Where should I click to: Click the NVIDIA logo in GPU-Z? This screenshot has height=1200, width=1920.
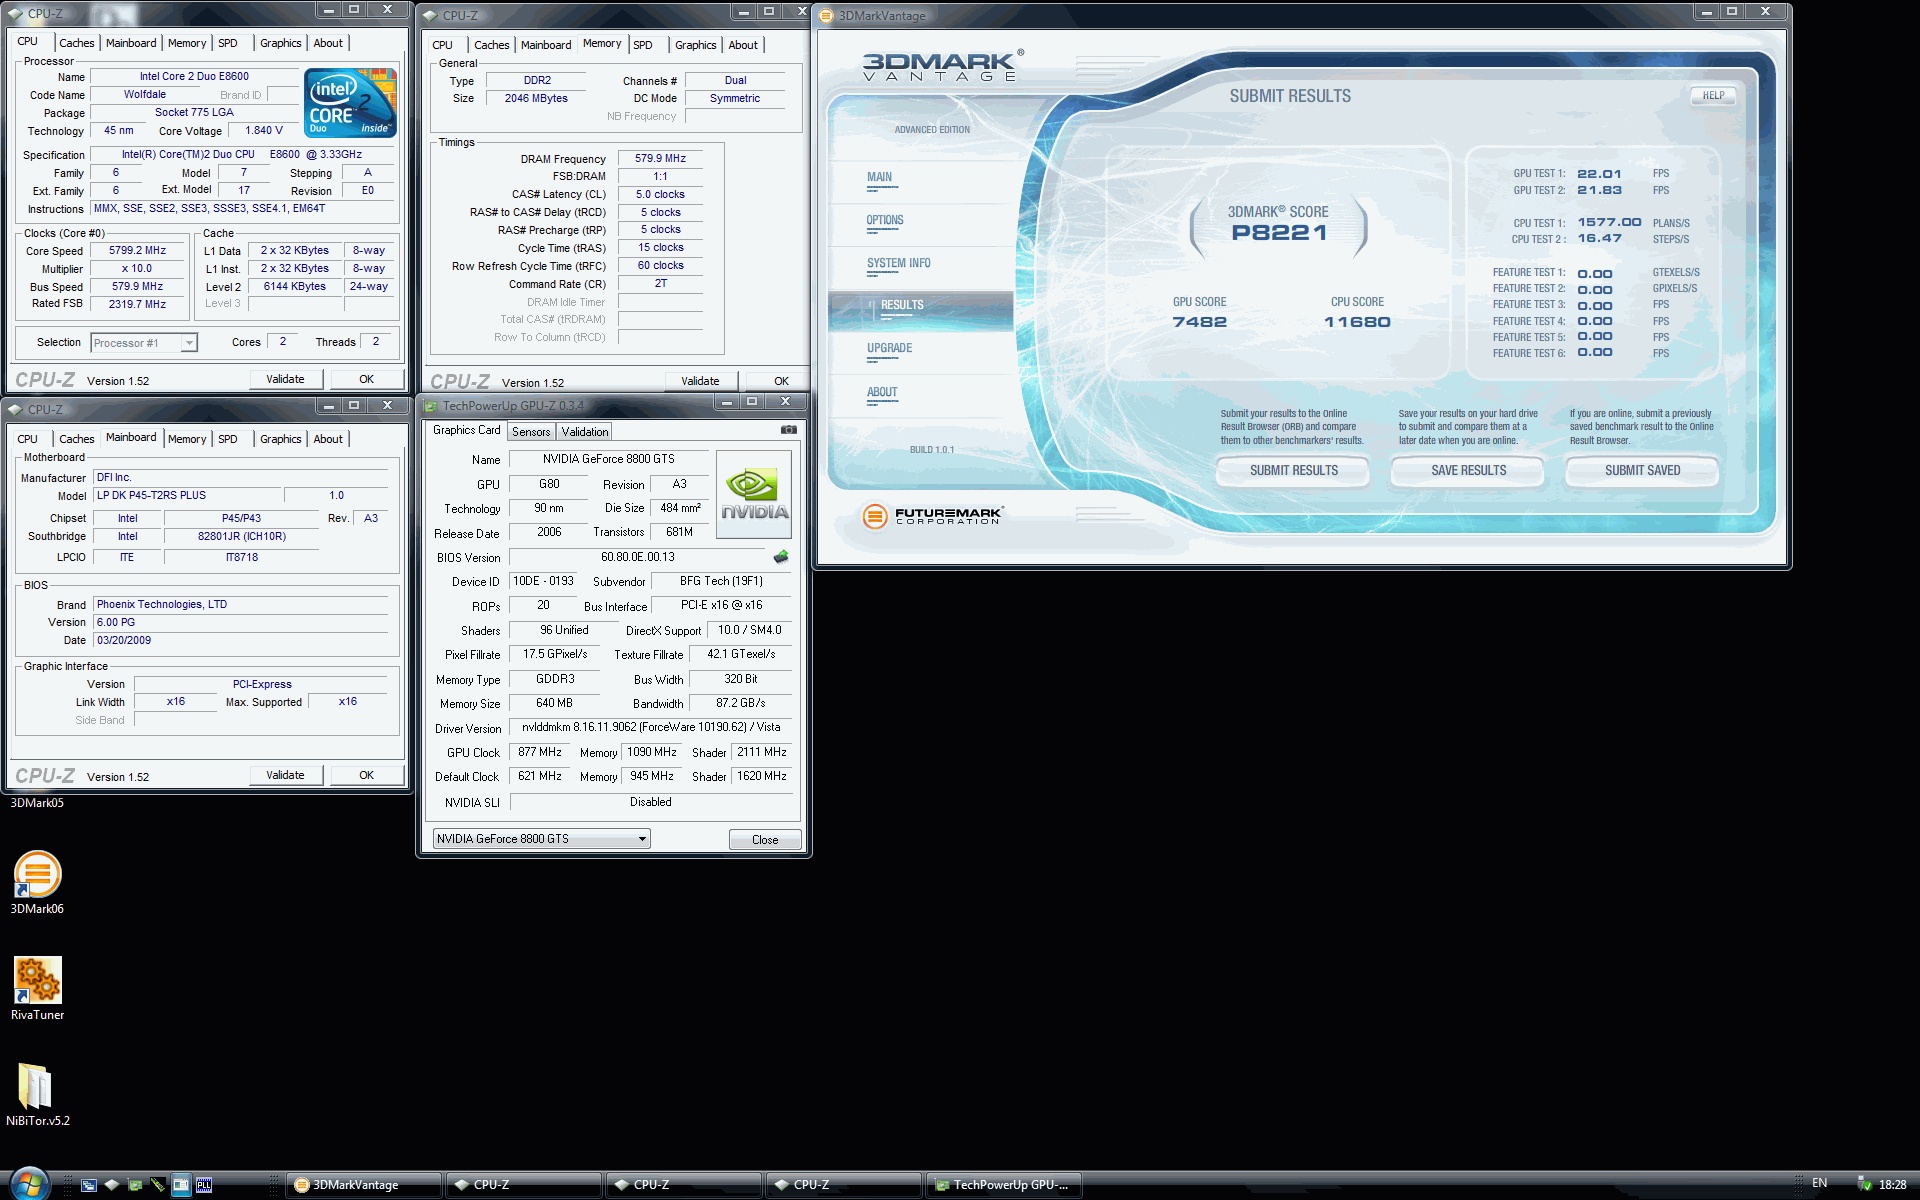click(755, 494)
